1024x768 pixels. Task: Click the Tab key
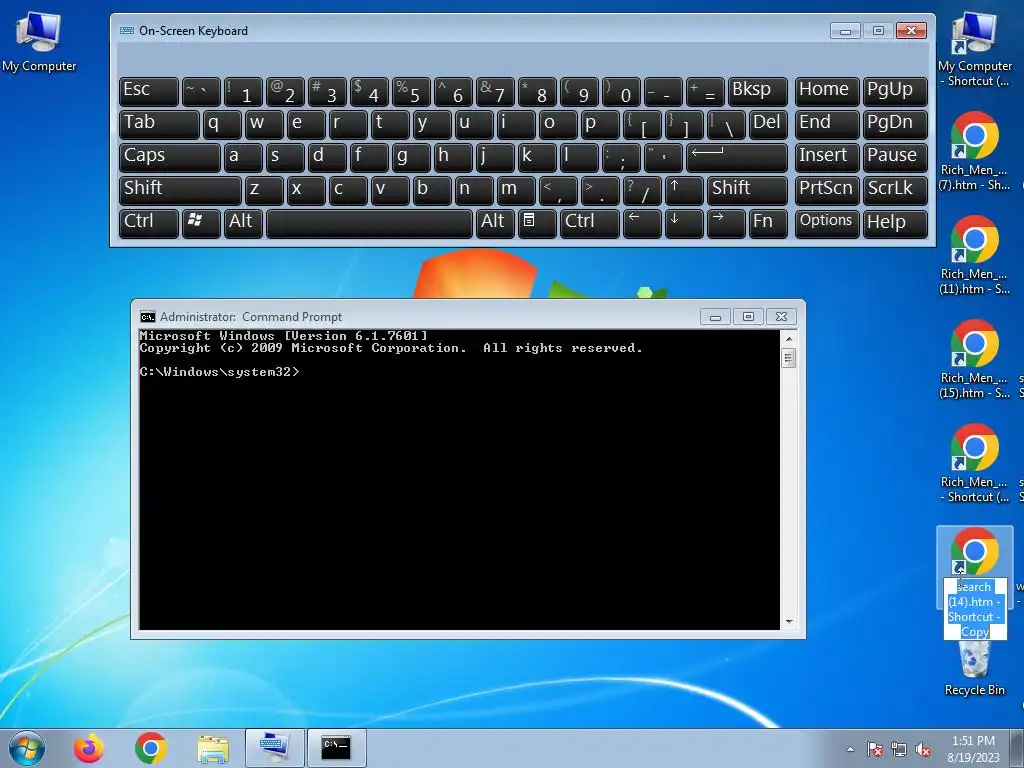click(159, 125)
